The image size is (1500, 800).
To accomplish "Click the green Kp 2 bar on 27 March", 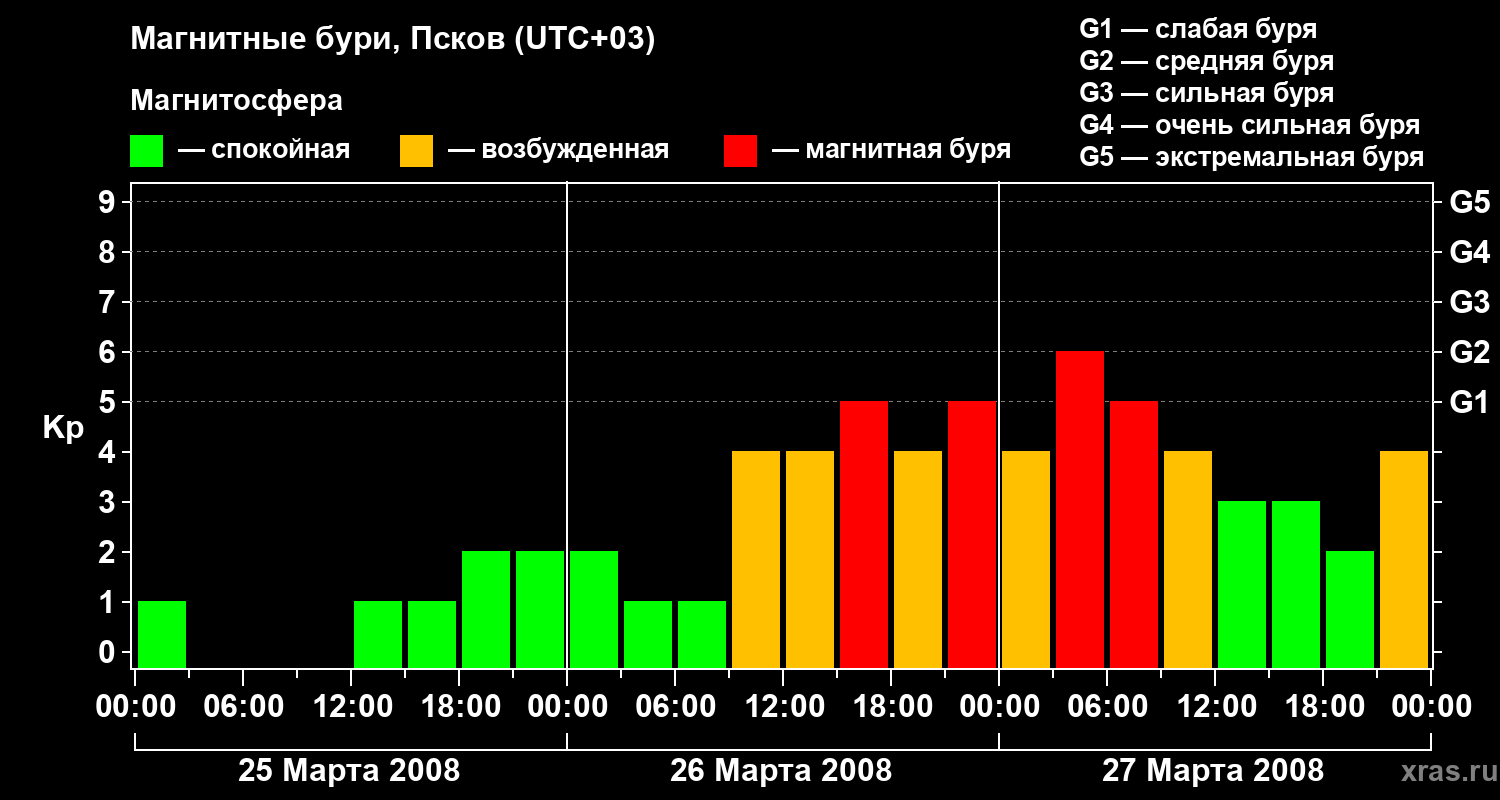I will click(x=1350, y=609).
